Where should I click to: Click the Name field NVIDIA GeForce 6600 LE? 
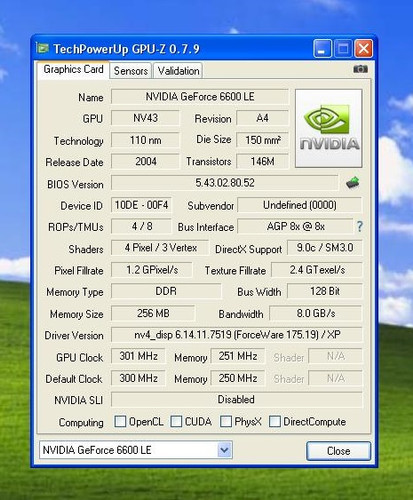tap(200, 97)
